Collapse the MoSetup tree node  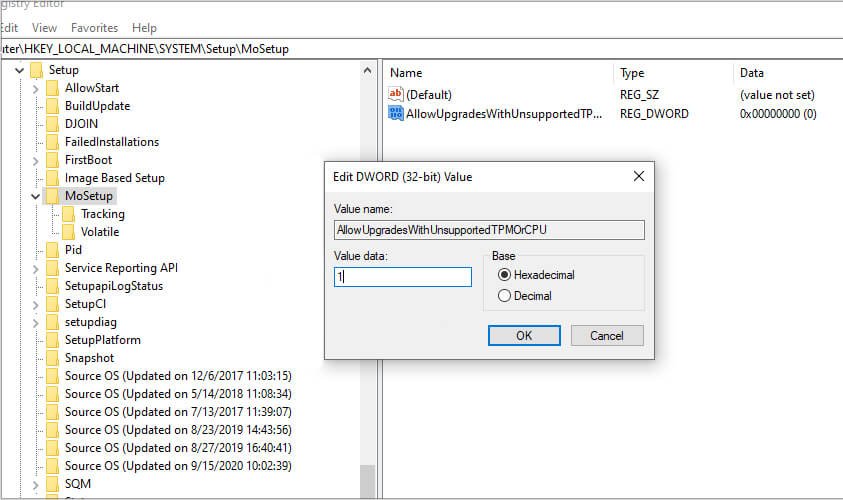35,196
